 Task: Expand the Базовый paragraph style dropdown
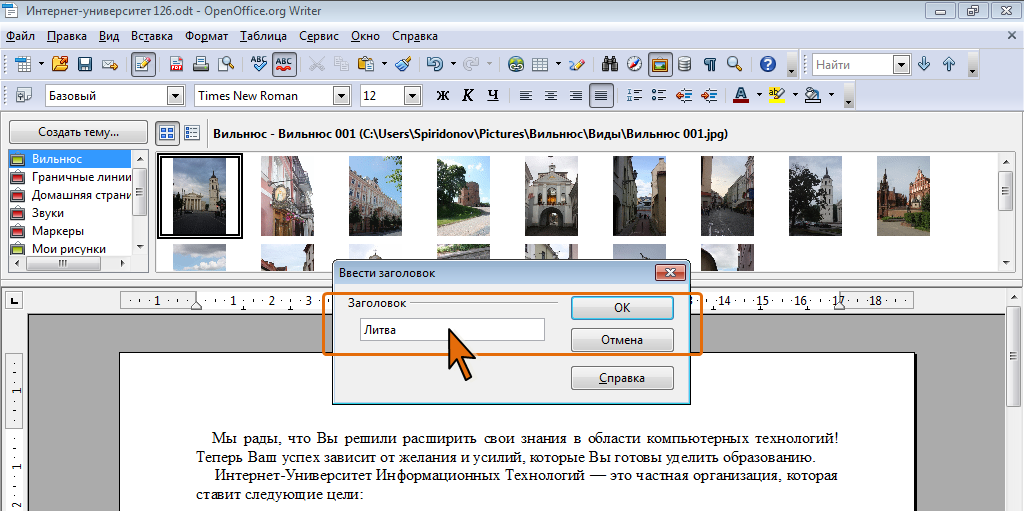click(176, 96)
